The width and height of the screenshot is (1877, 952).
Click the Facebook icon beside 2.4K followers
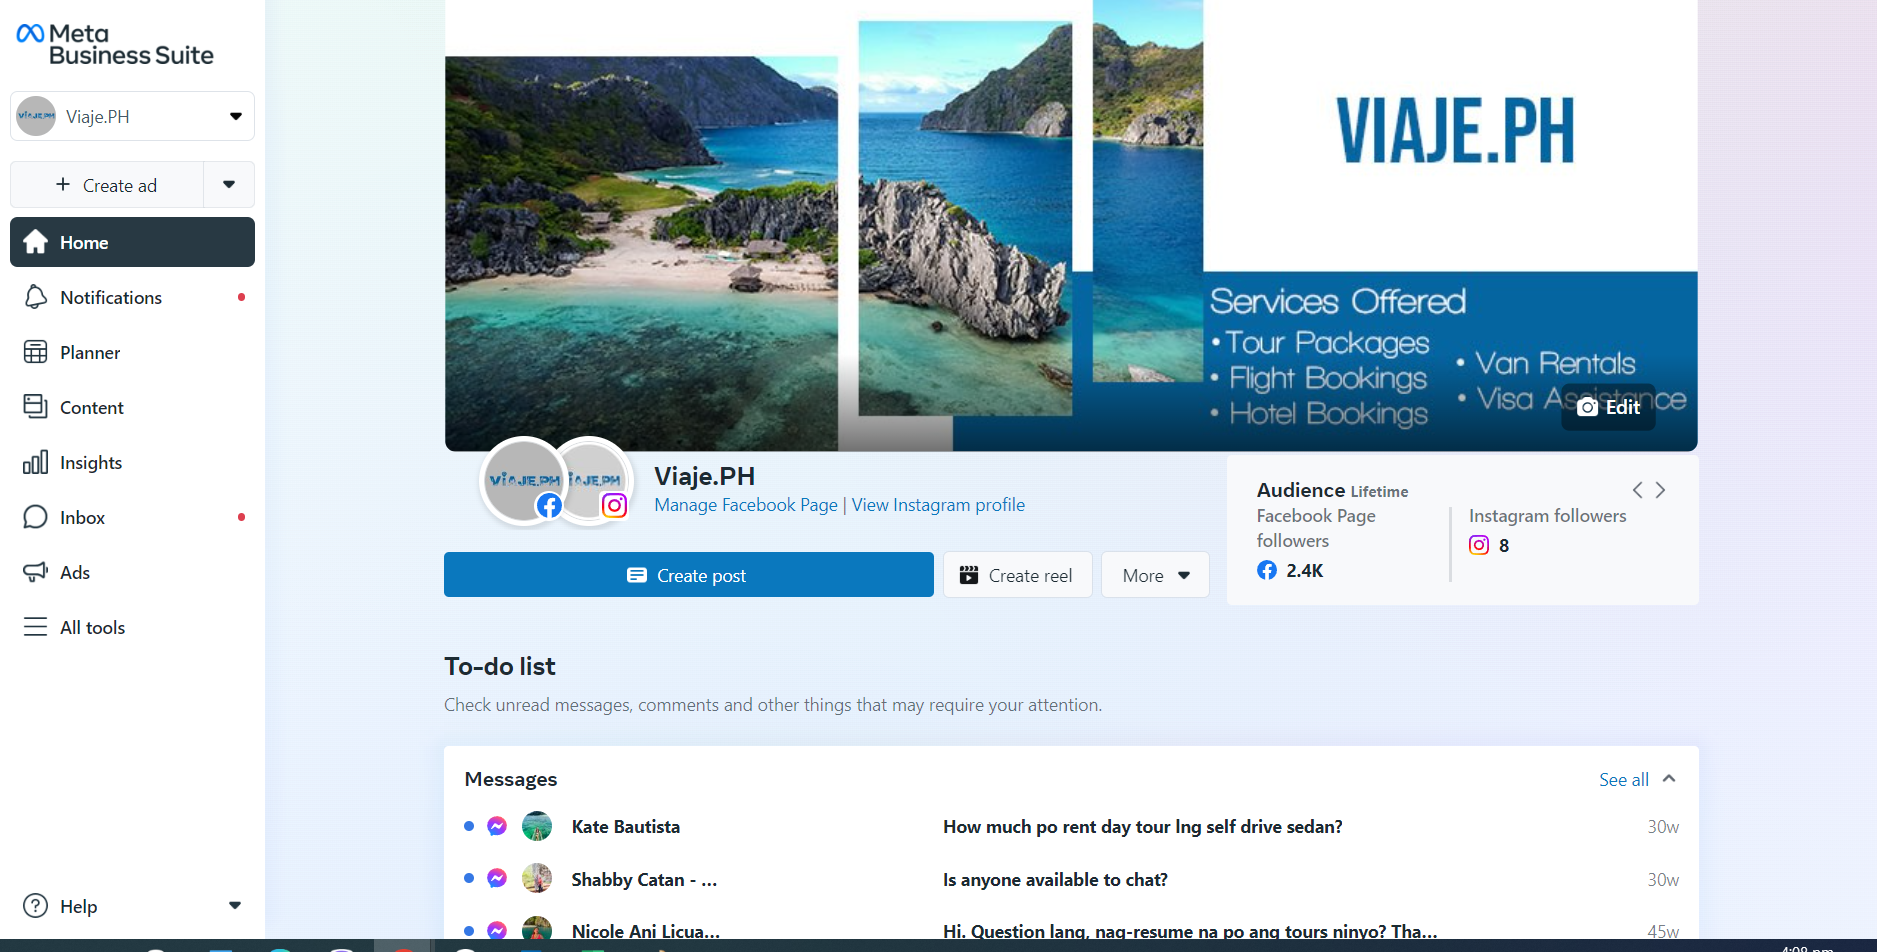click(1267, 570)
